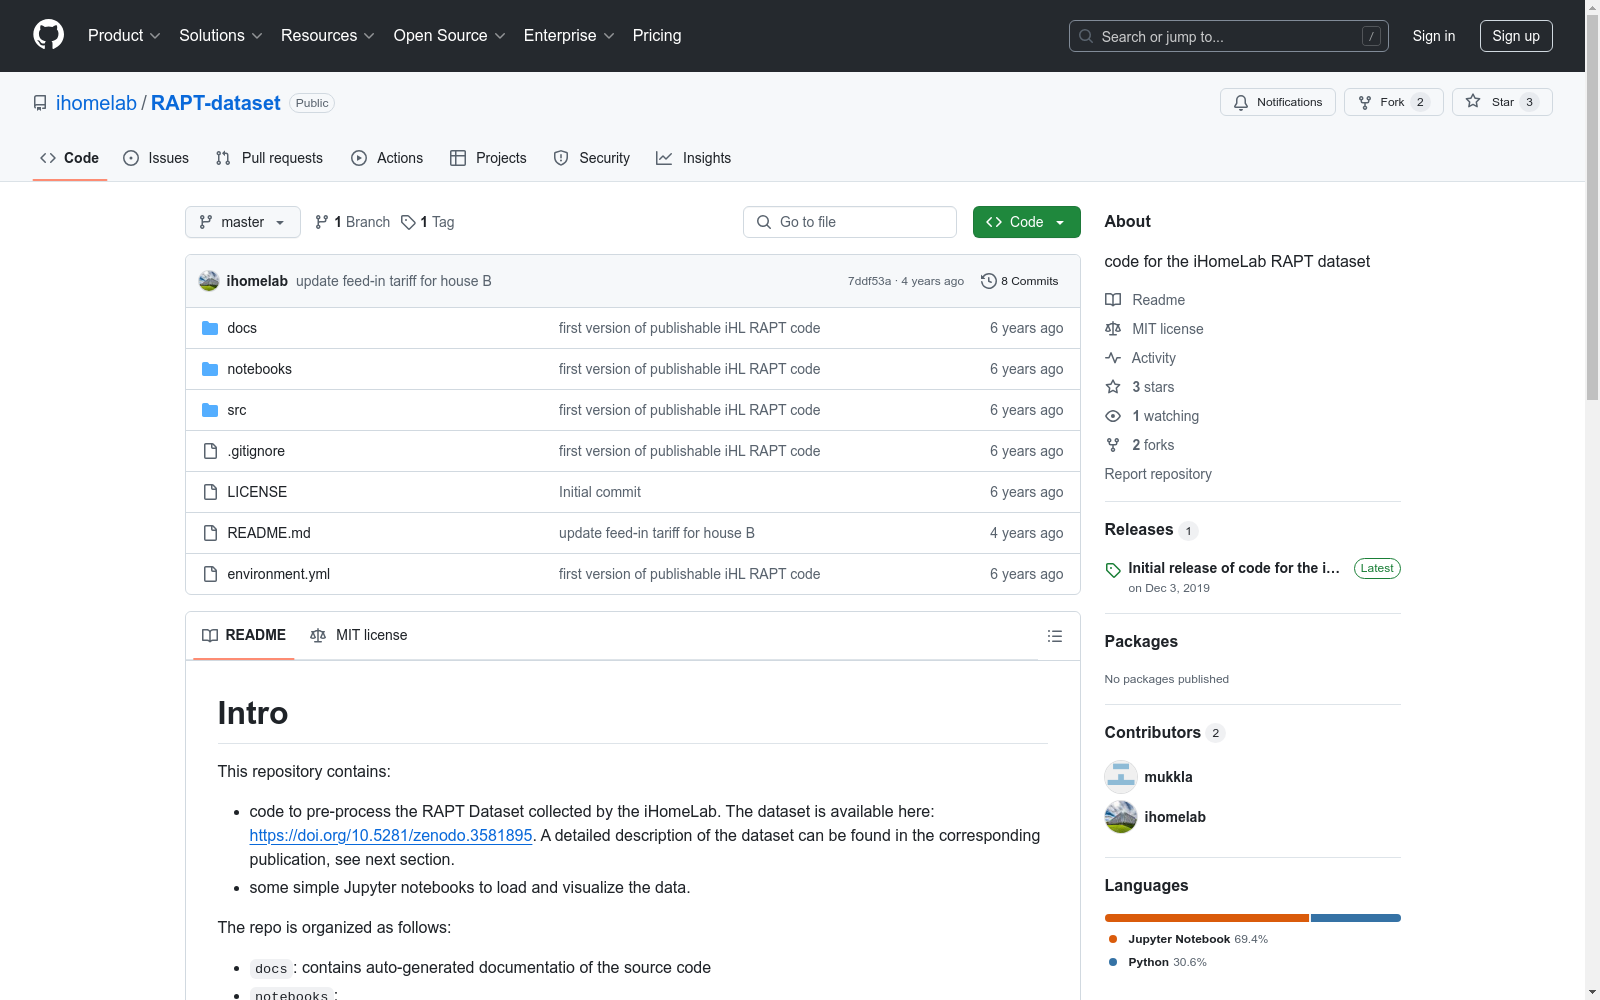1600x1000 pixels.
Task: Click the Sign up button
Action: point(1516,36)
